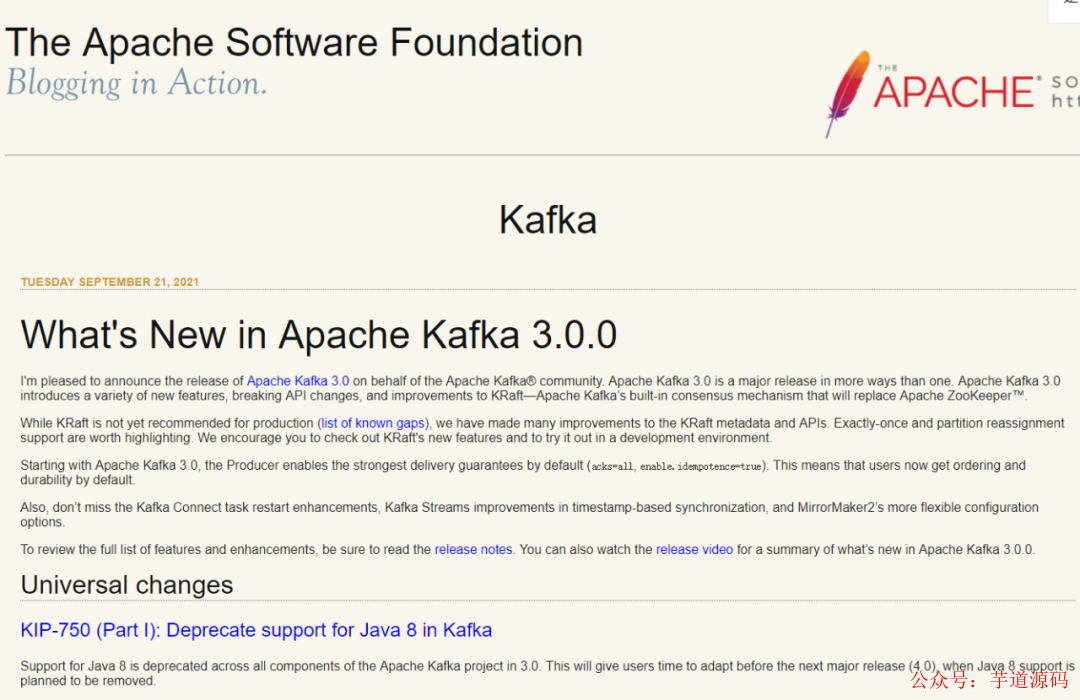
Task: Open KIP-750 Deprecate Java 8 support heading link
Action: (256, 630)
